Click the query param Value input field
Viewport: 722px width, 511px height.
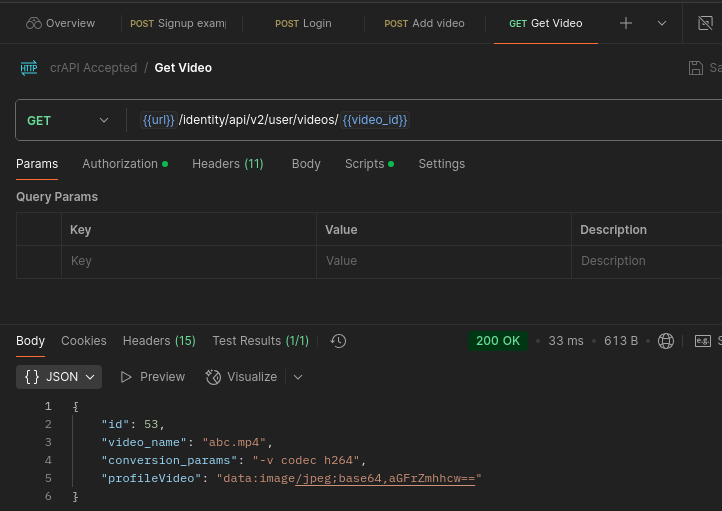pos(444,261)
